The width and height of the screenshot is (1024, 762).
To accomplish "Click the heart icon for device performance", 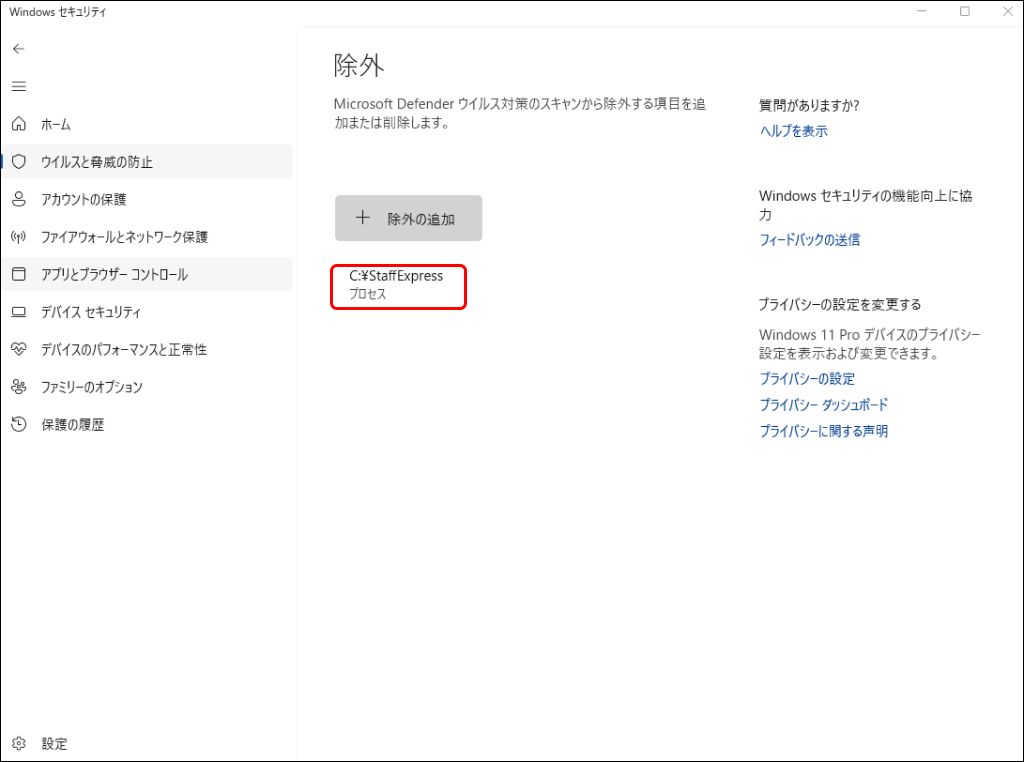I will tap(19, 349).
